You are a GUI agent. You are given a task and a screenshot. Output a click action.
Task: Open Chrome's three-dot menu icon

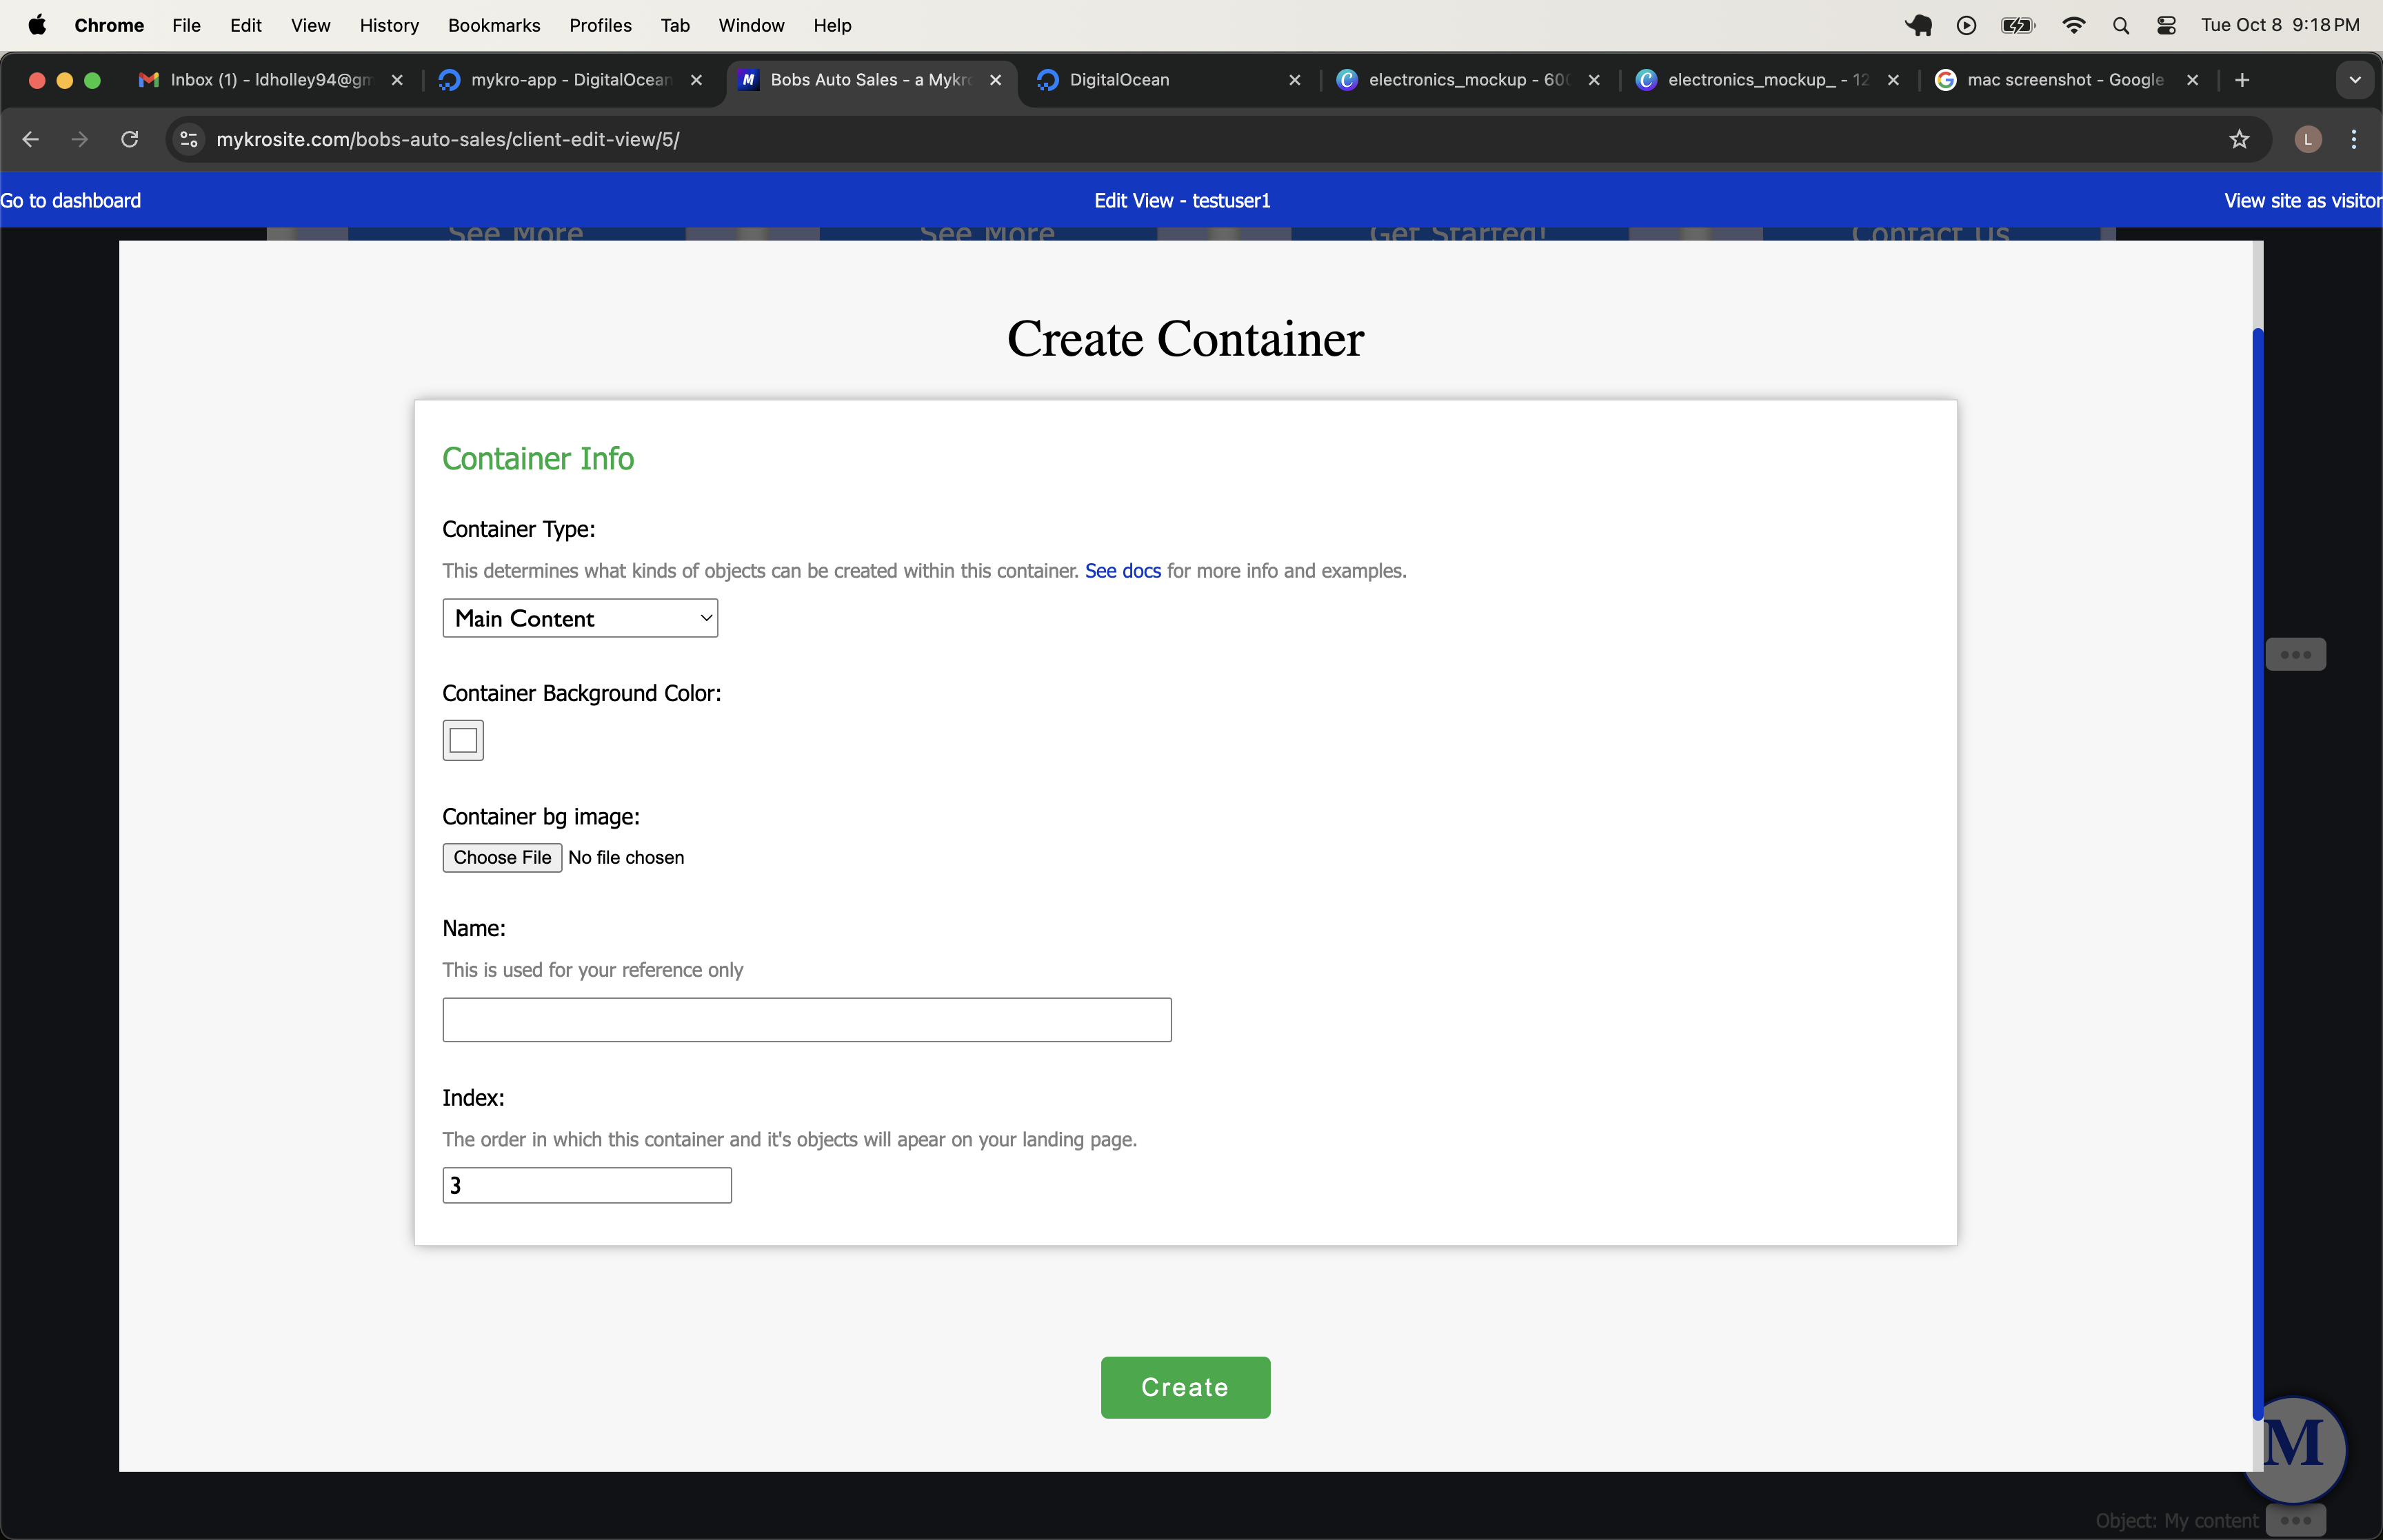[x=2353, y=139]
